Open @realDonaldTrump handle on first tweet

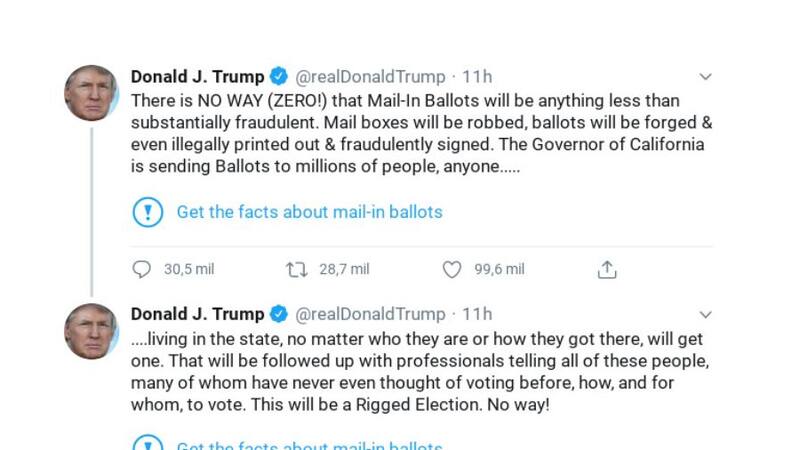pos(370,77)
